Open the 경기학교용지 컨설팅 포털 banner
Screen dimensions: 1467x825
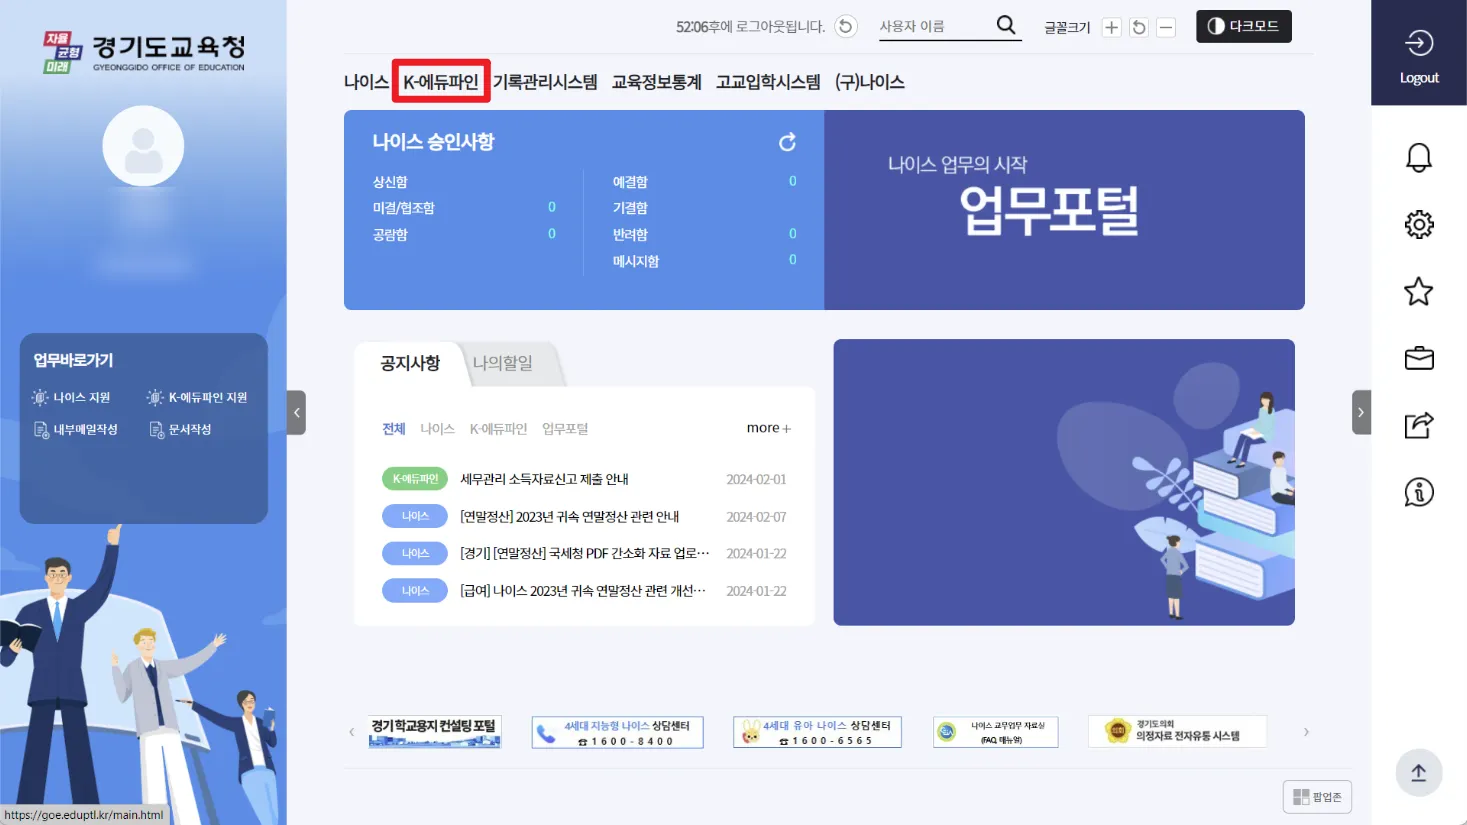click(x=435, y=732)
